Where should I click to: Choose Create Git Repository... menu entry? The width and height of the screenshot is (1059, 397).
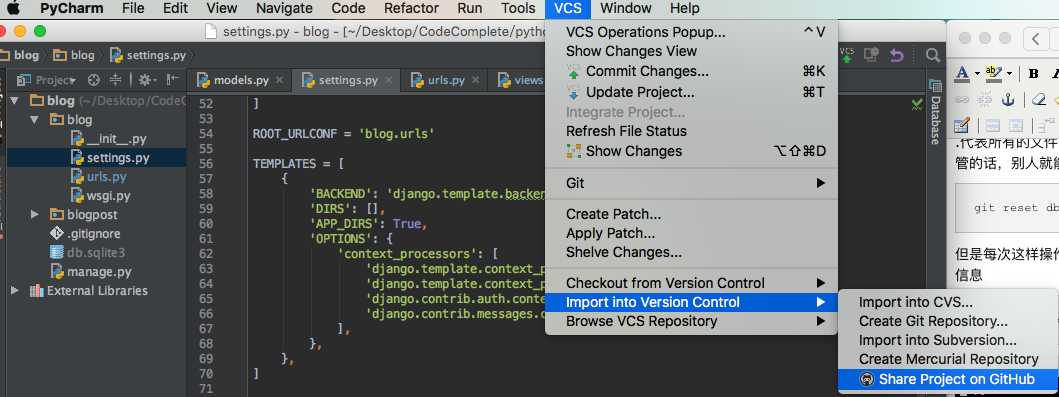coord(933,321)
